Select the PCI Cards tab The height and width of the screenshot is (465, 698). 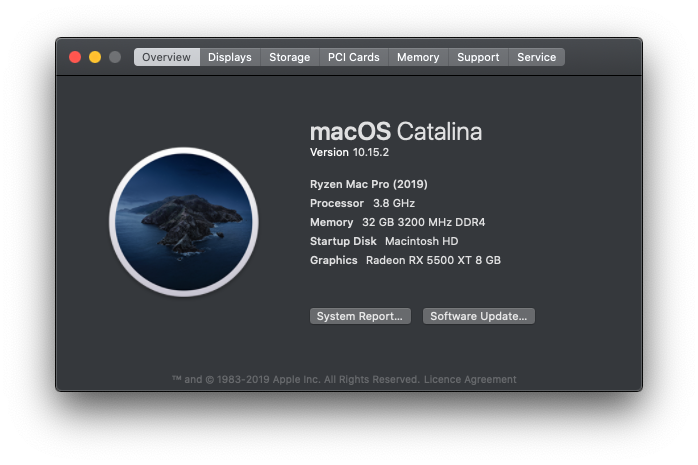click(x=353, y=57)
